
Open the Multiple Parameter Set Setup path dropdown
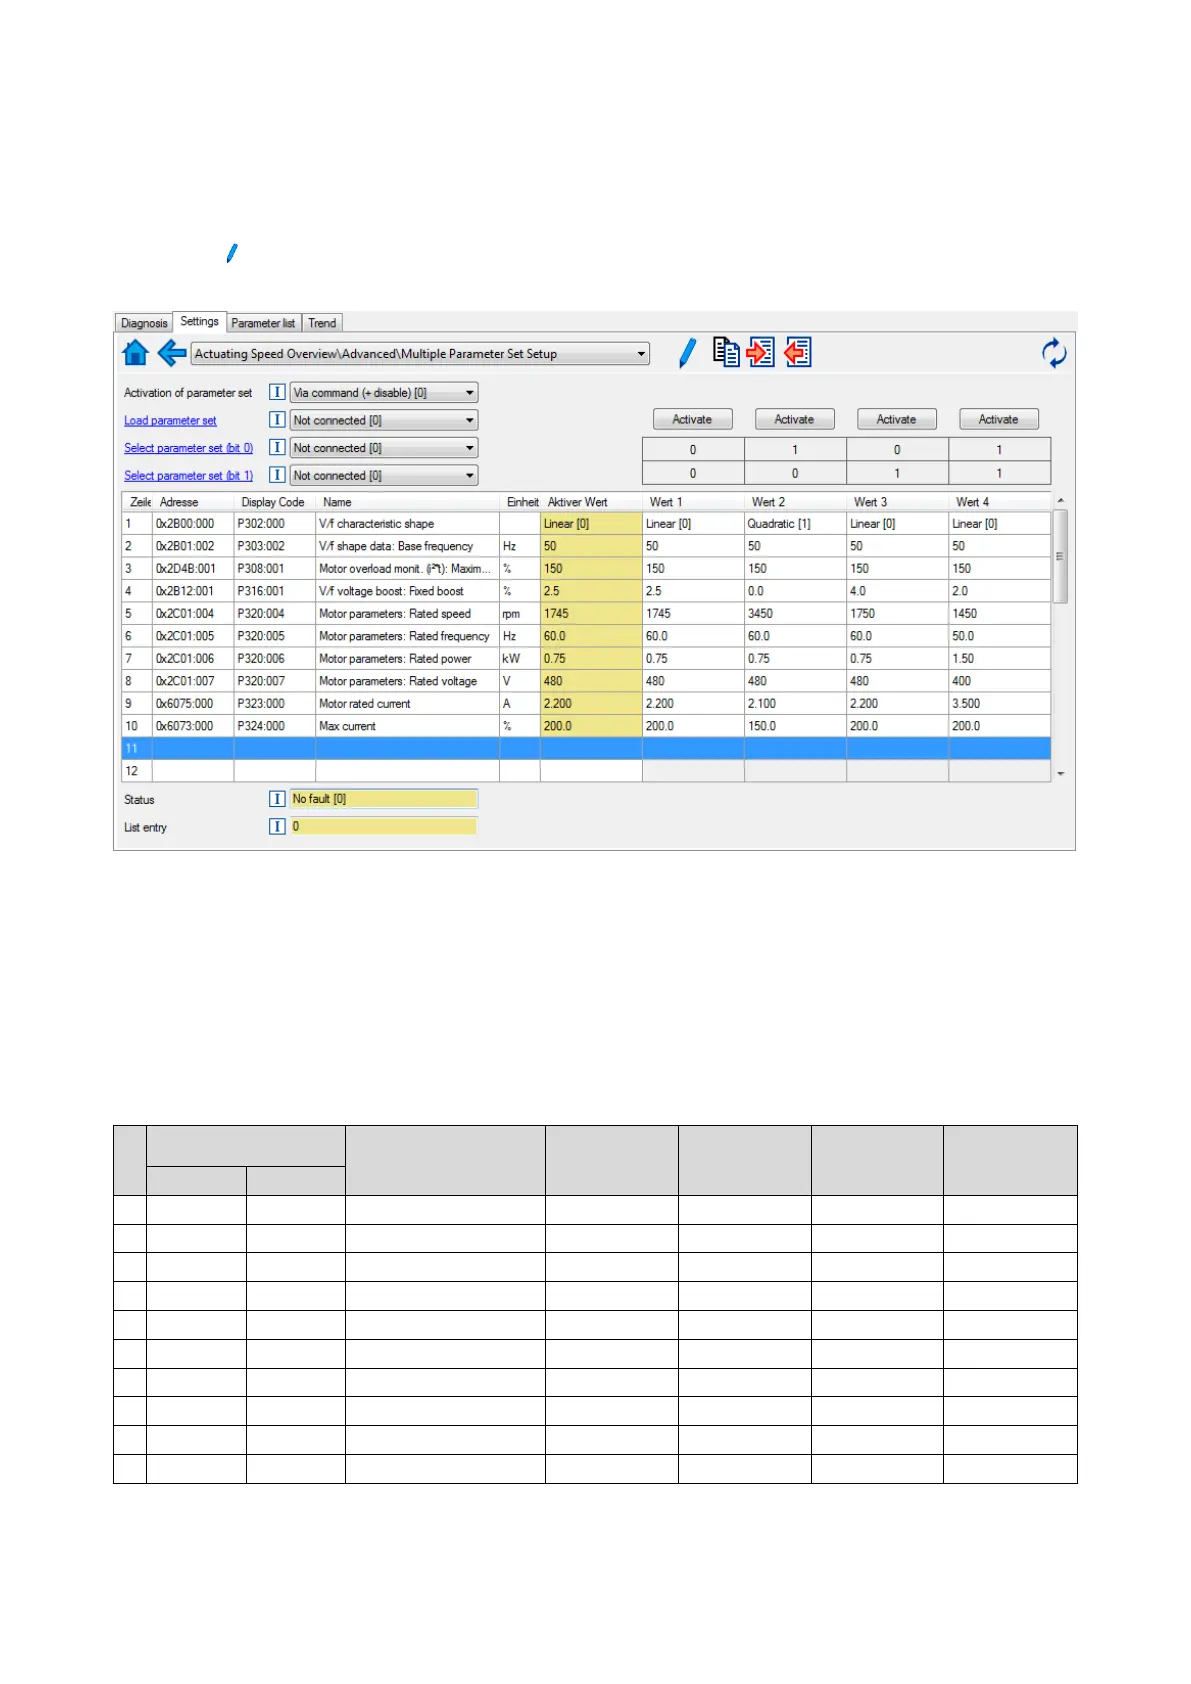[640, 354]
